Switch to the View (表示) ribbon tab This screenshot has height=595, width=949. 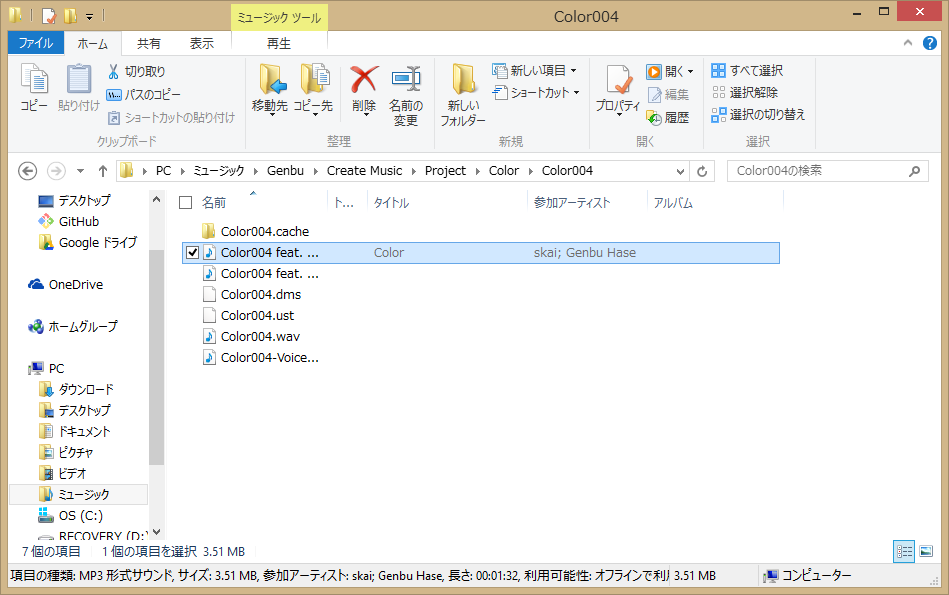[x=202, y=43]
